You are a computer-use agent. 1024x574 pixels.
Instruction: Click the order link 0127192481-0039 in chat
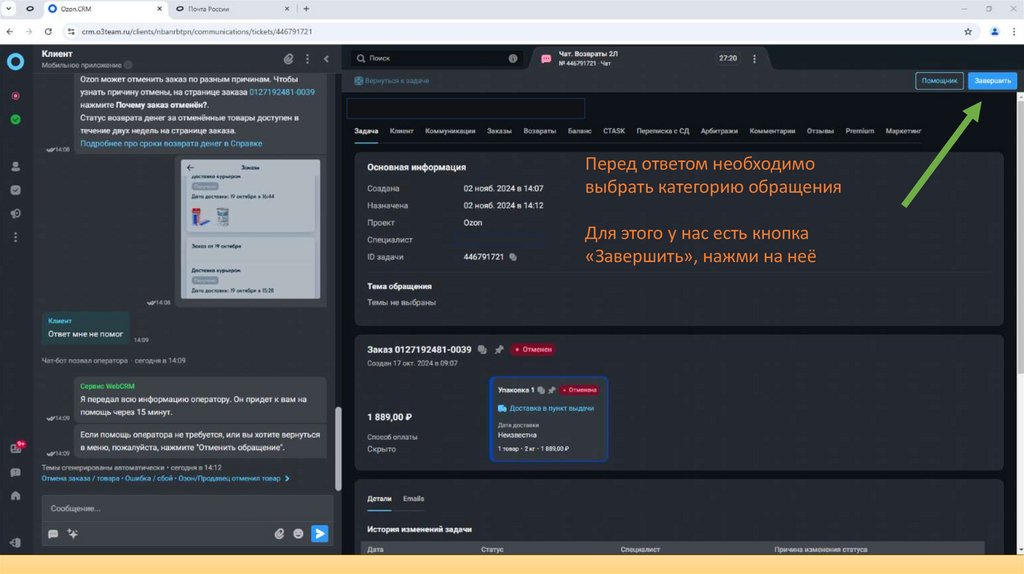(x=282, y=92)
